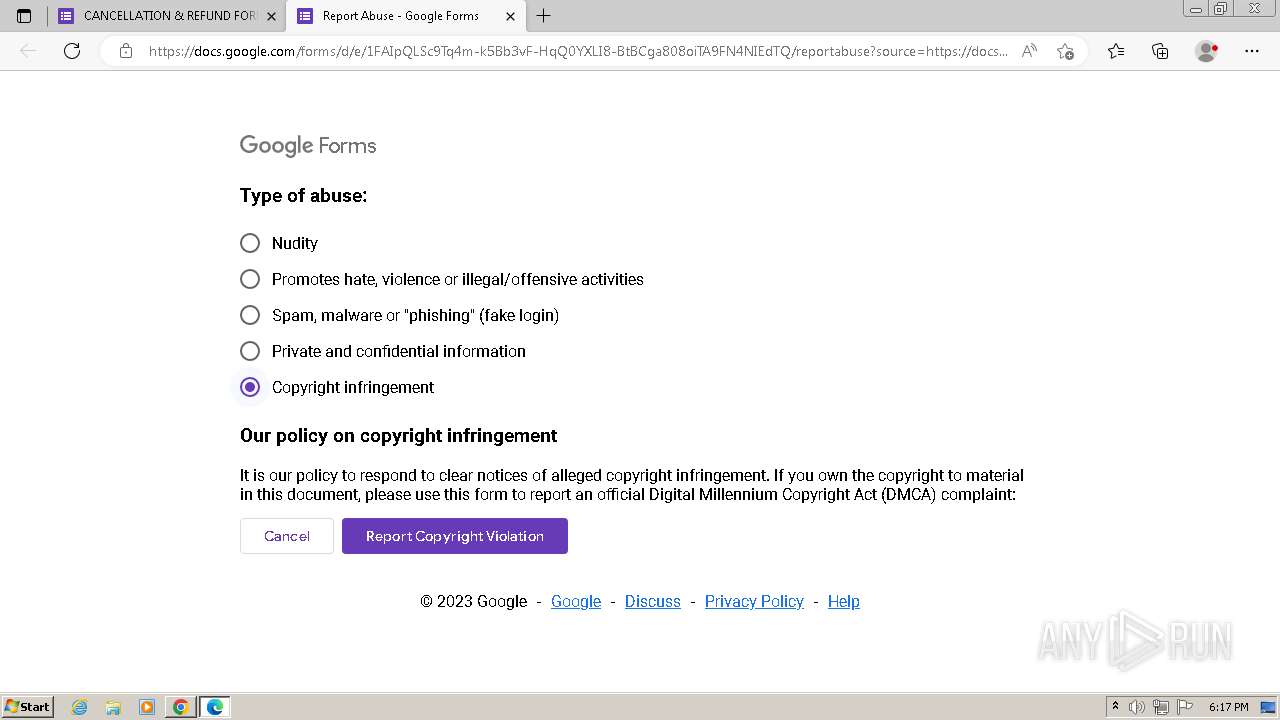
Task: Select Microsoft Edge taskbar icon
Action: point(215,707)
